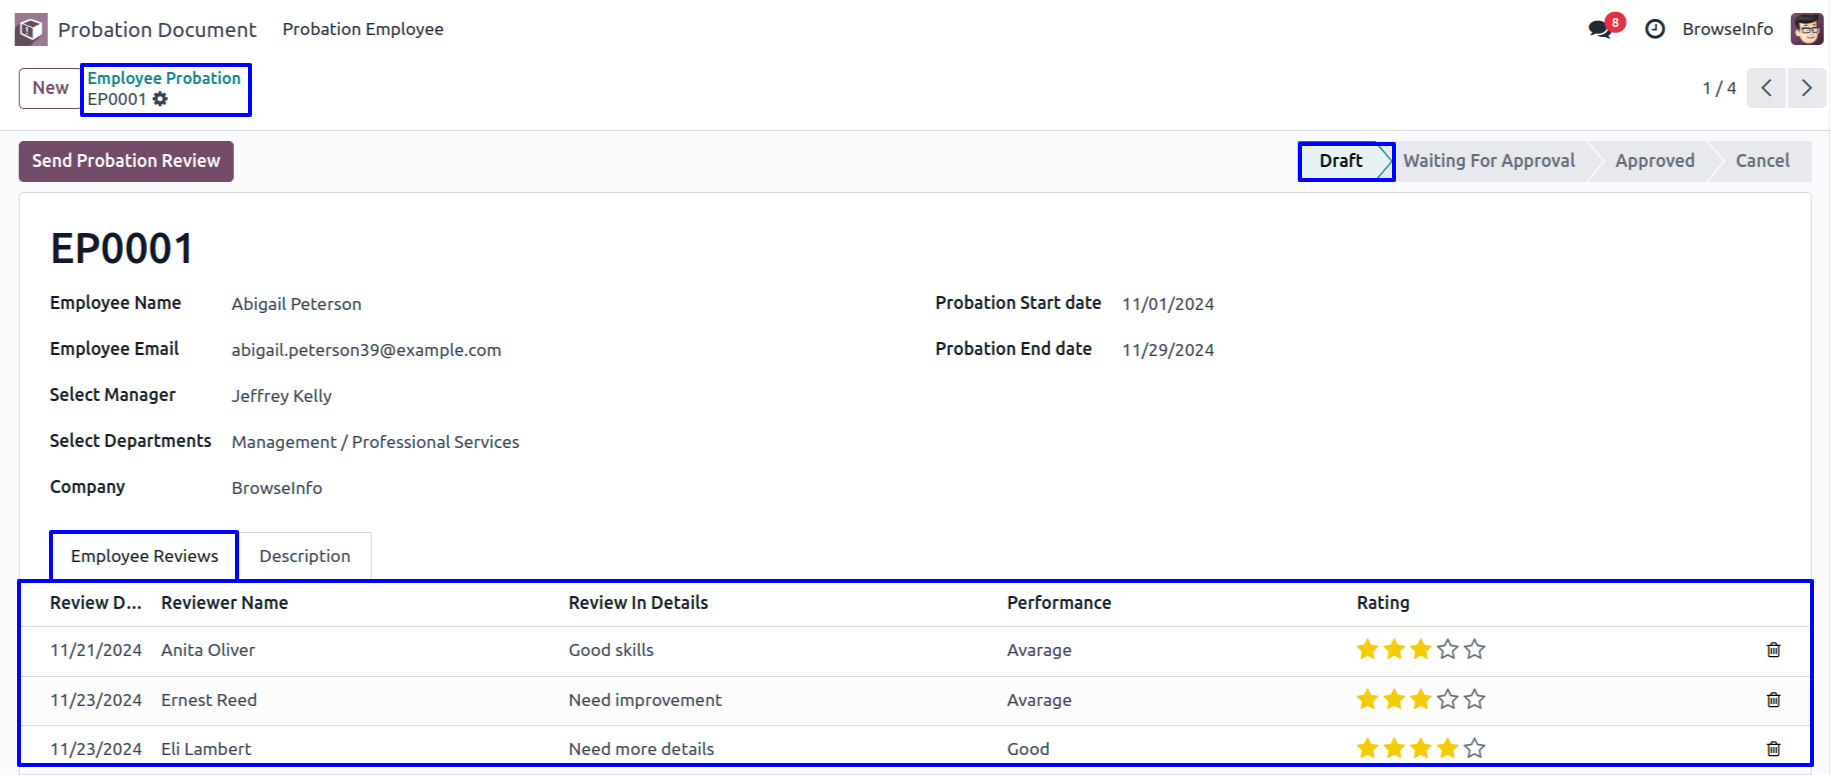Click the New record button
The width and height of the screenshot is (1830, 775).
50,88
